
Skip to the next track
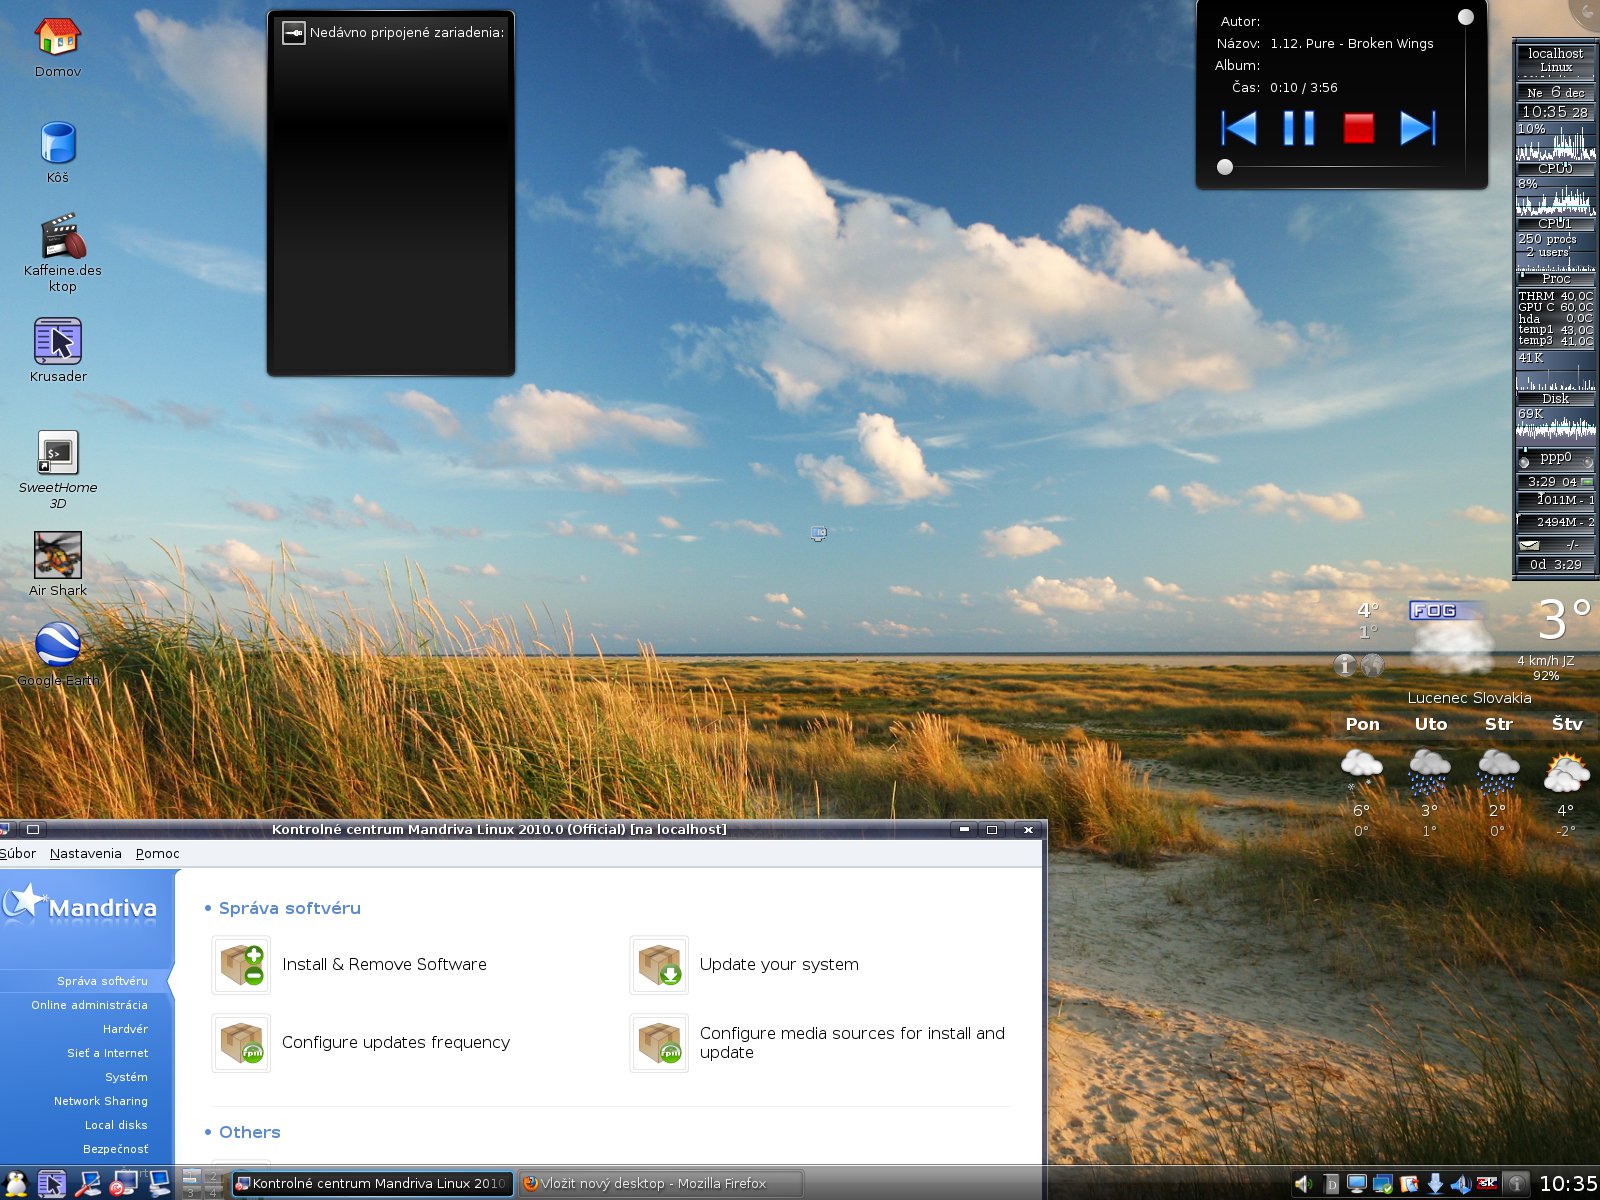coord(1417,128)
